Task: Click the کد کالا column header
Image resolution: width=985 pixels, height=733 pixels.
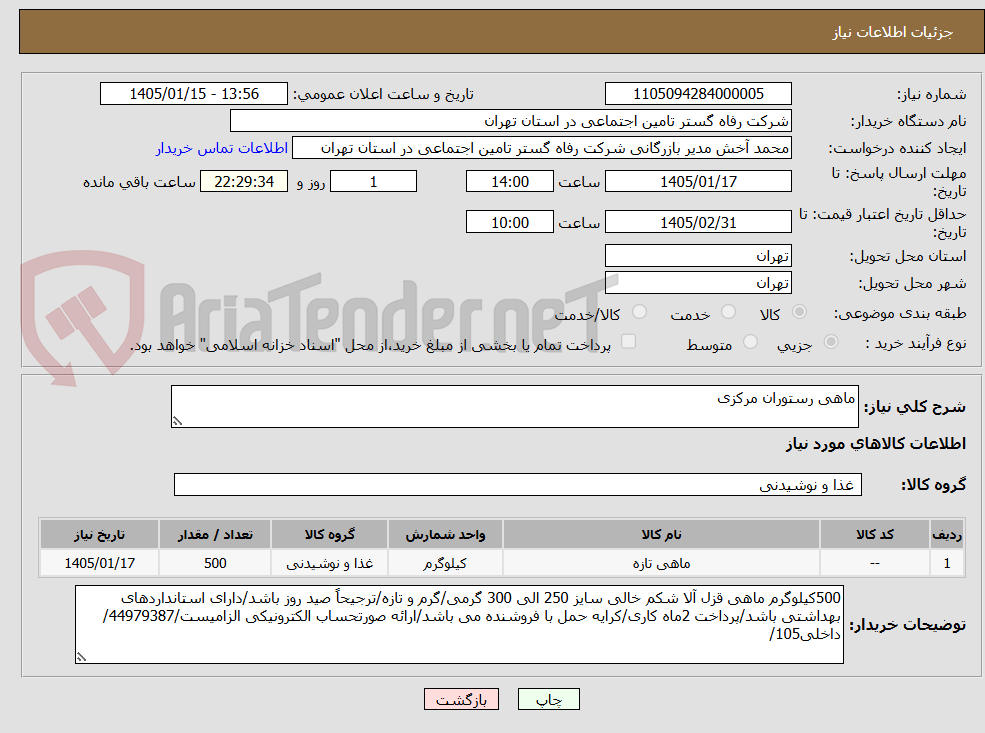Action: [874, 535]
